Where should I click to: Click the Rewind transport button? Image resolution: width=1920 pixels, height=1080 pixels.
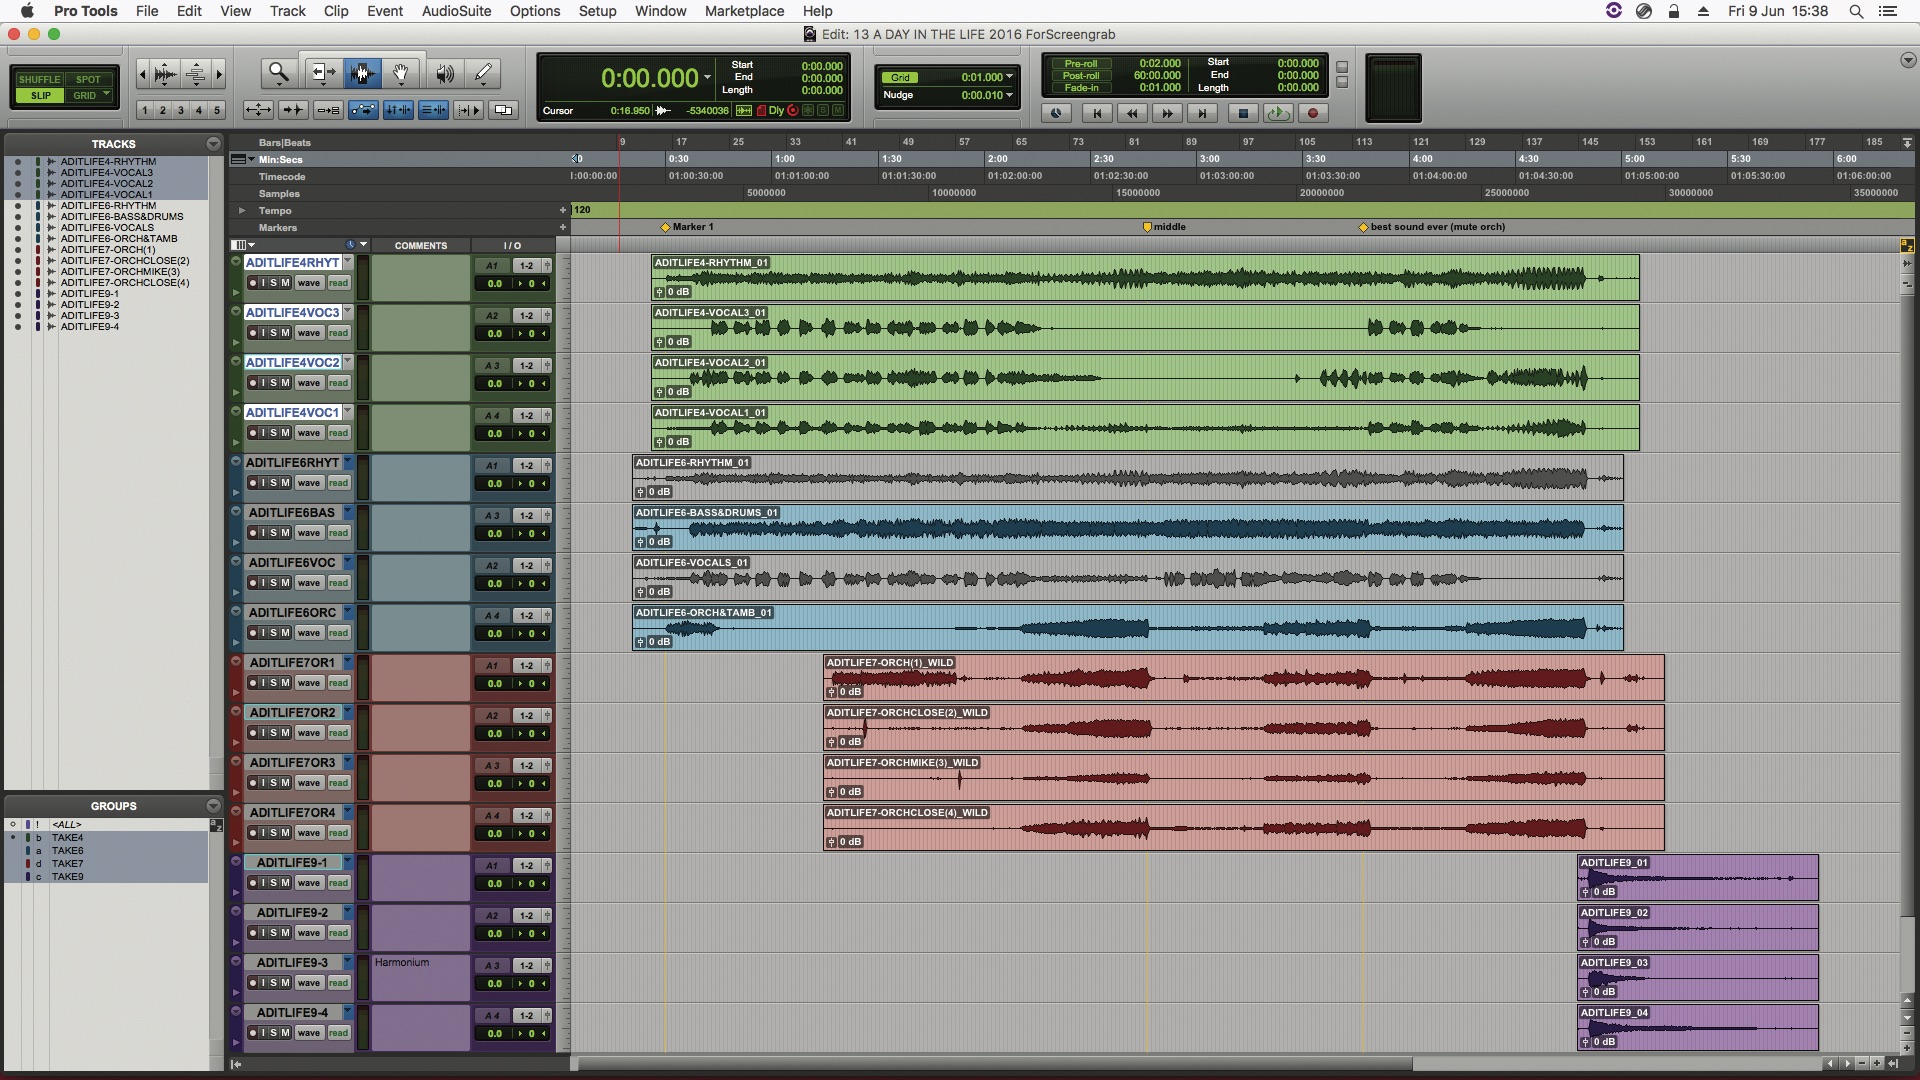click(x=1132, y=113)
